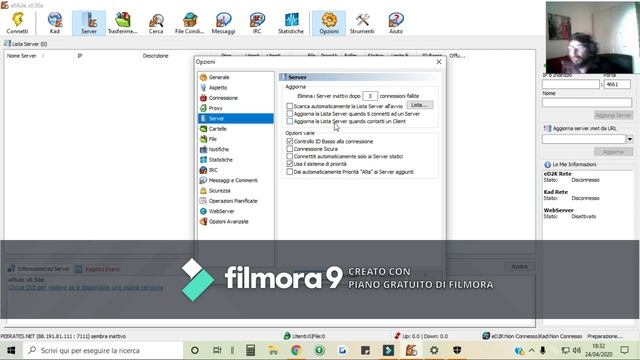
Task: Click the Le Mie Informazioni info icon
Action: coord(547,164)
